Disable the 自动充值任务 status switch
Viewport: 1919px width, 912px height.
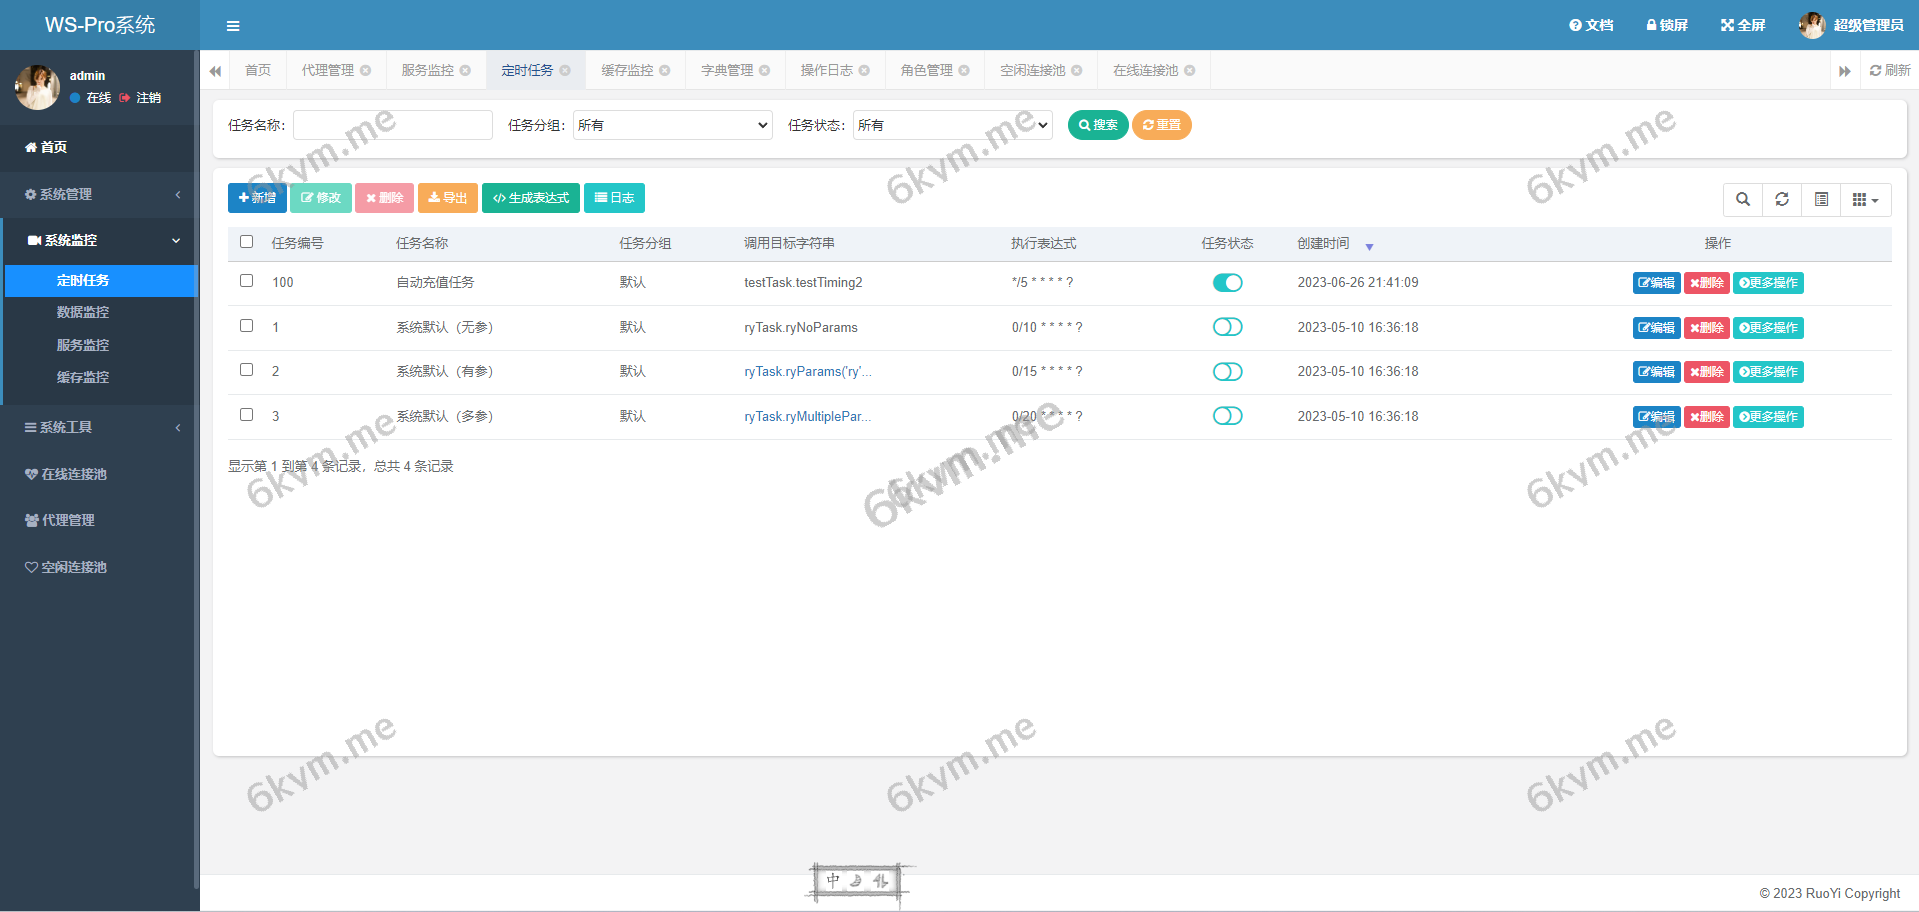point(1227,283)
